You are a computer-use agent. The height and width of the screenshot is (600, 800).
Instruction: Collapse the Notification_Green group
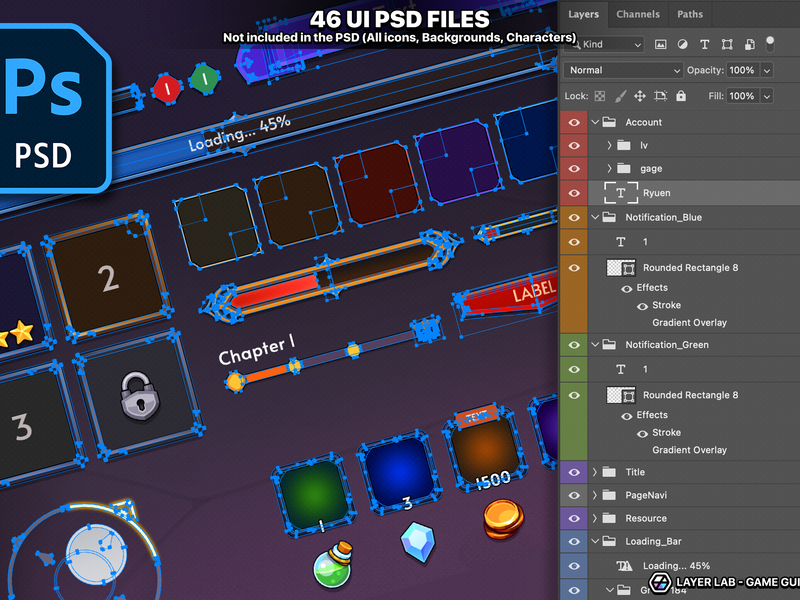click(x=595, y=345)
